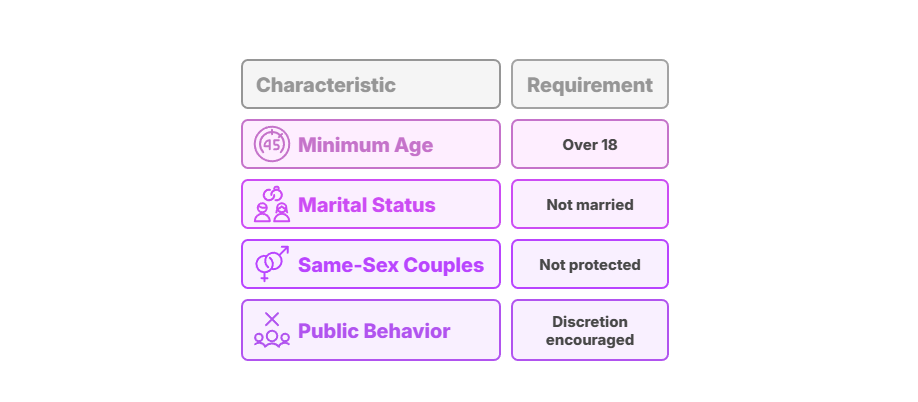Select the Not married requirement cell
Screen dimensions: 918x402
(590, 204)
